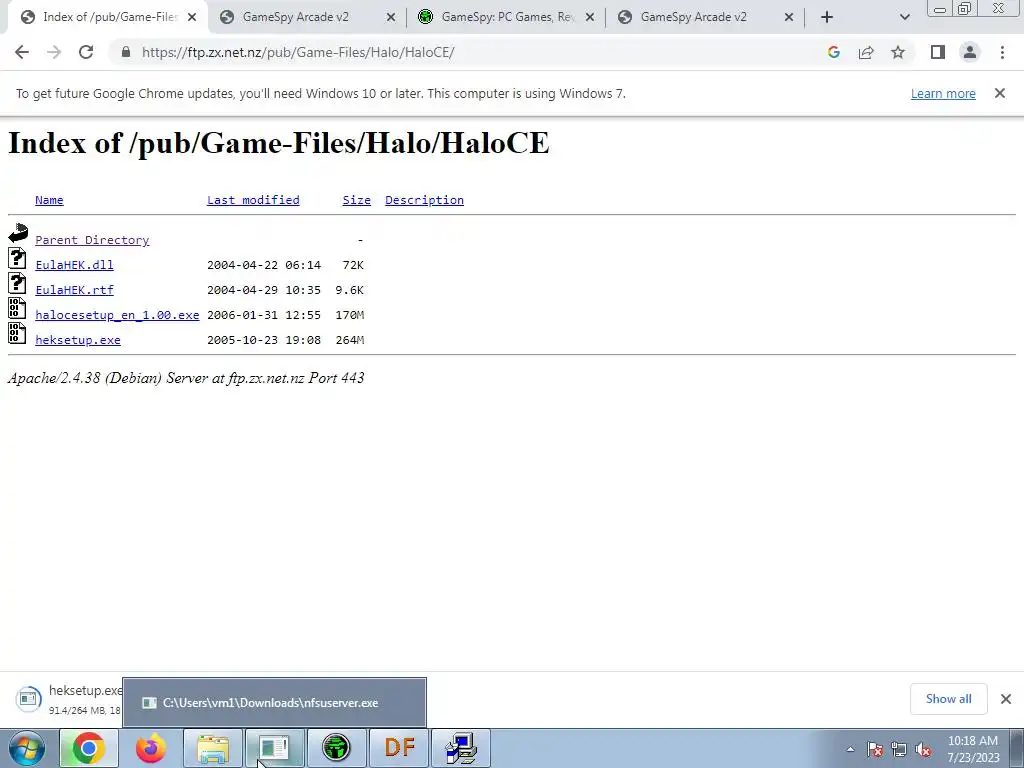
Task: Sort listing by Description
Action: click(x=424, y=200)
